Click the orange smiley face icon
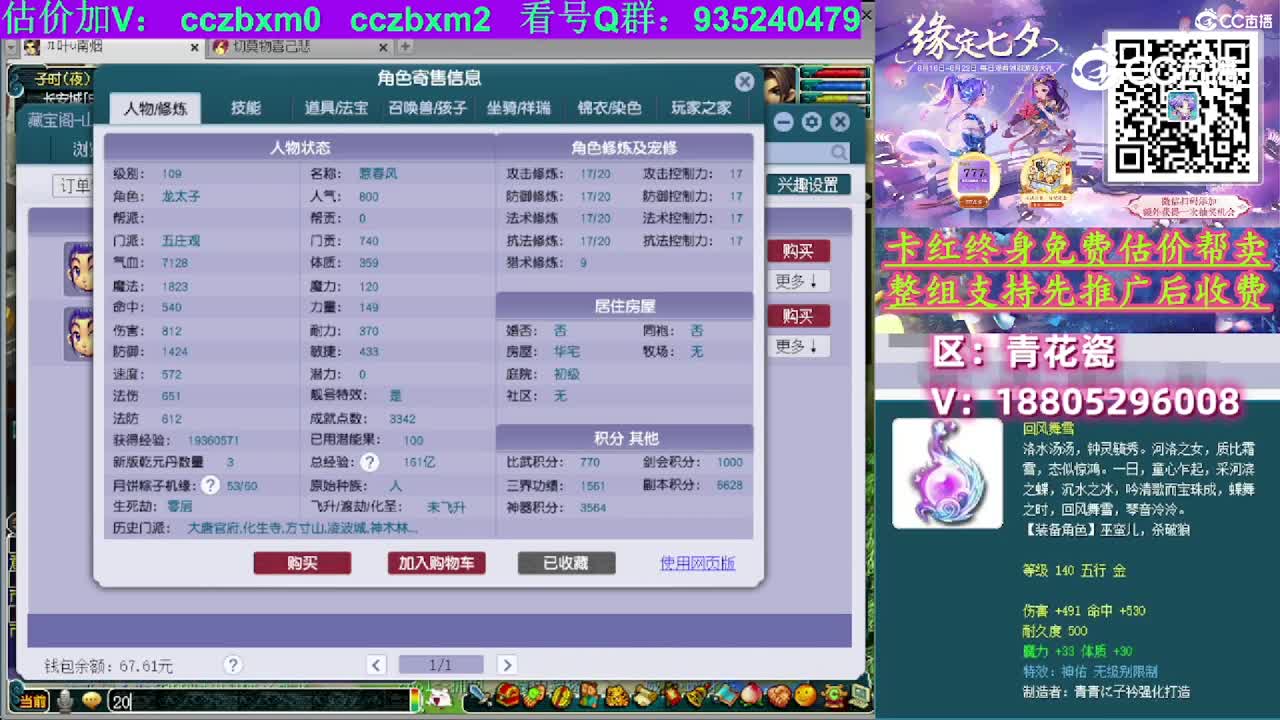The height and width of the screenshot is (720, 1280). (804, 697)
